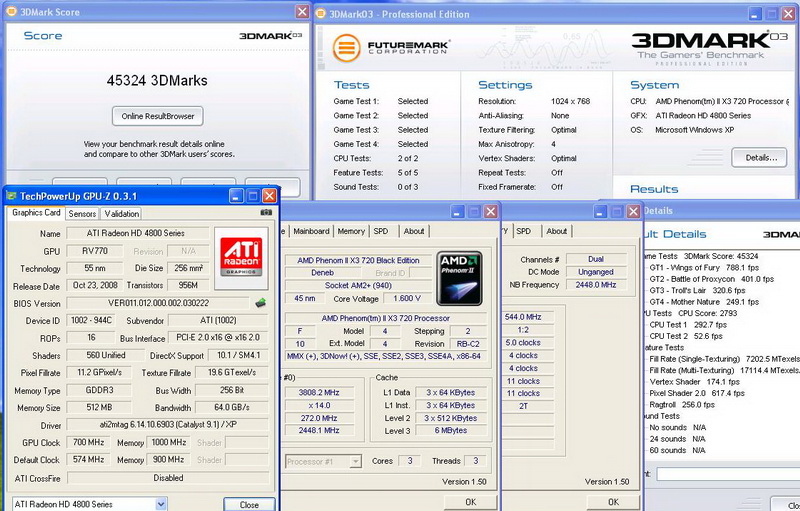Click the Details... button in 3DMark03 System

click(761, 158)
